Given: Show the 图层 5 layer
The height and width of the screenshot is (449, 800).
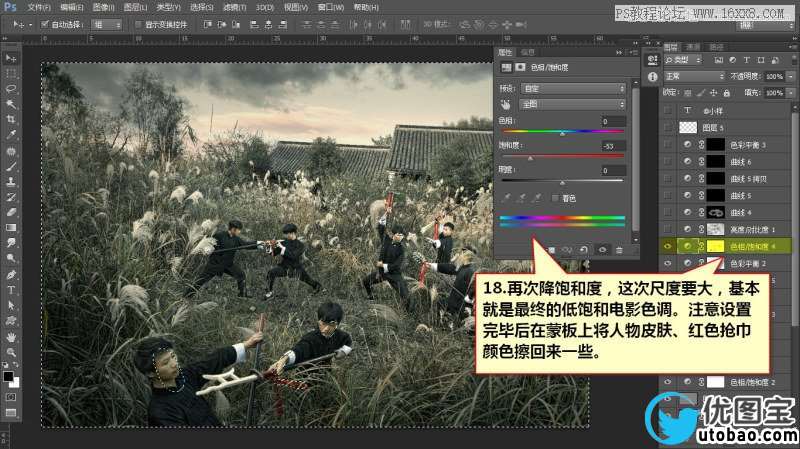Looking at the screenshot, I should [x=667, y=128].
